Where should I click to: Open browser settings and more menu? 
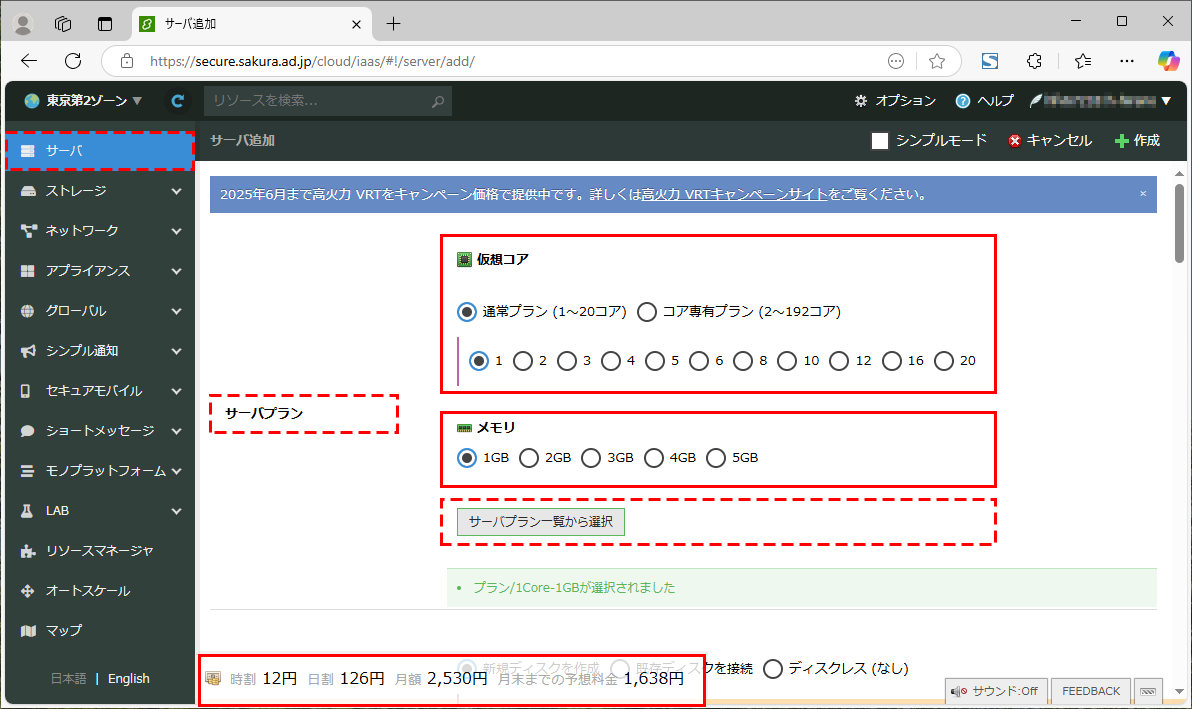click(x=1127, y=61)
